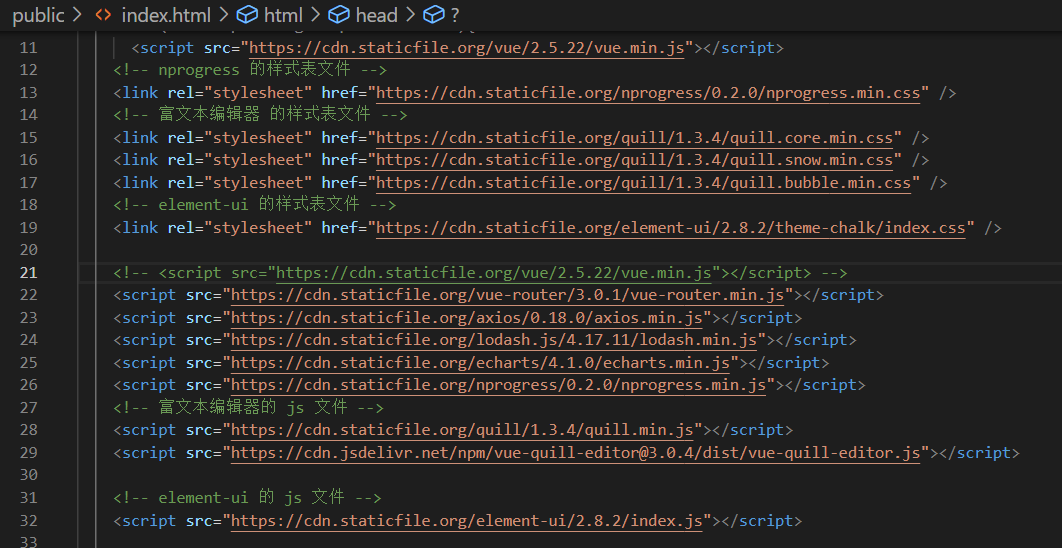This screenshot has height=548, width=1062.
Task: Click the 'element-ui 的 js 文件' comment
Action: pyautogui.click(x=247, y=498)
